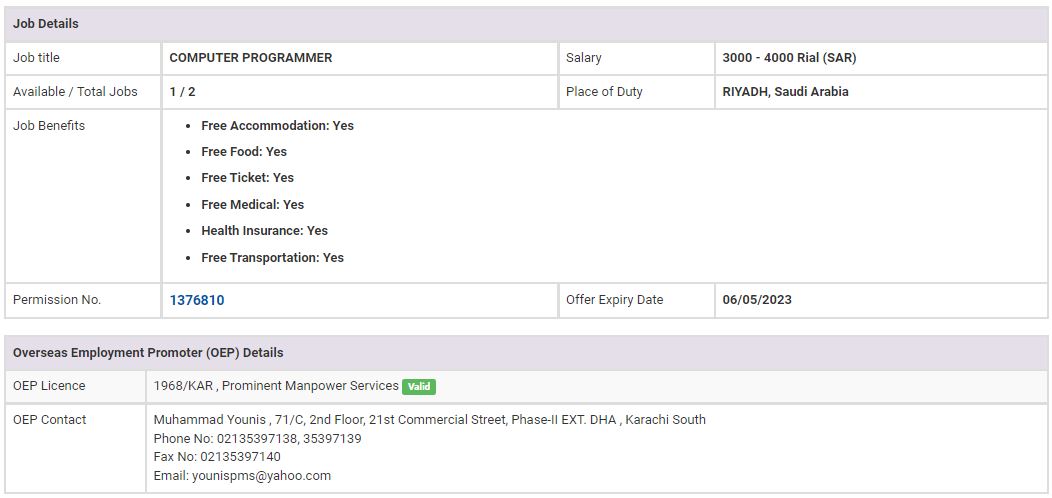Select the salary 3000 - 4000 Rial value
Screen dimensions: 1052x498
(789, 58)
